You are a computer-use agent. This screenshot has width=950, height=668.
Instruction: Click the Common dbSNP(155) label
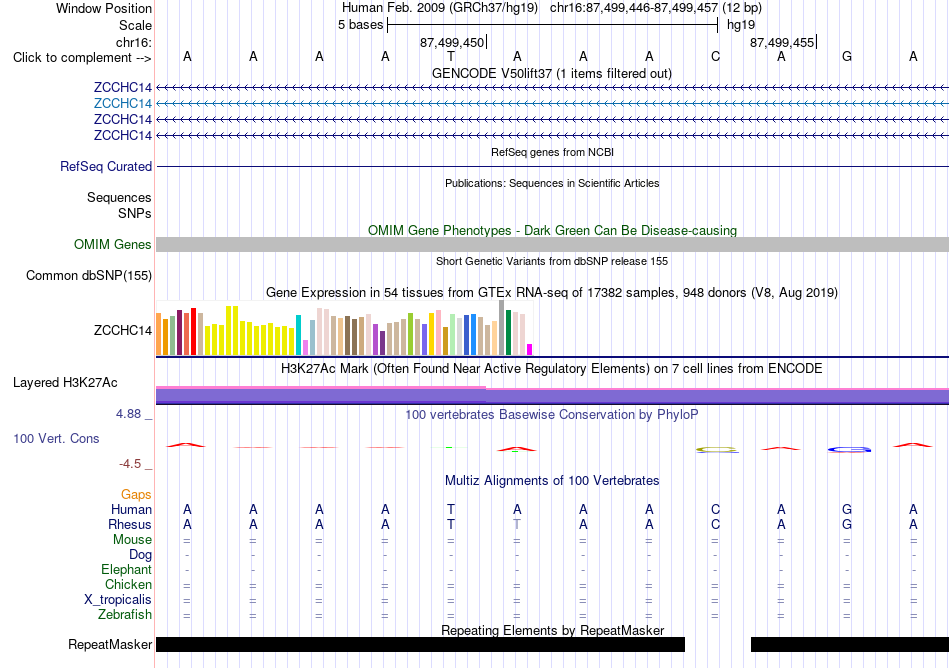point(88,276)
